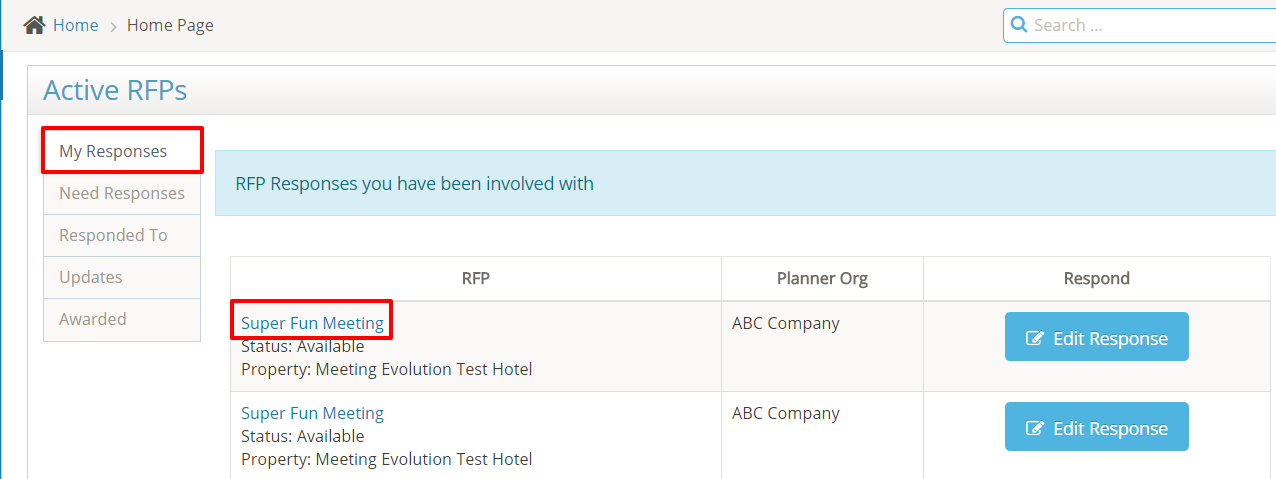Click the Active RFPs panel heading
This screenshot has height=479, width=1276.
click(x=115, y=91)
